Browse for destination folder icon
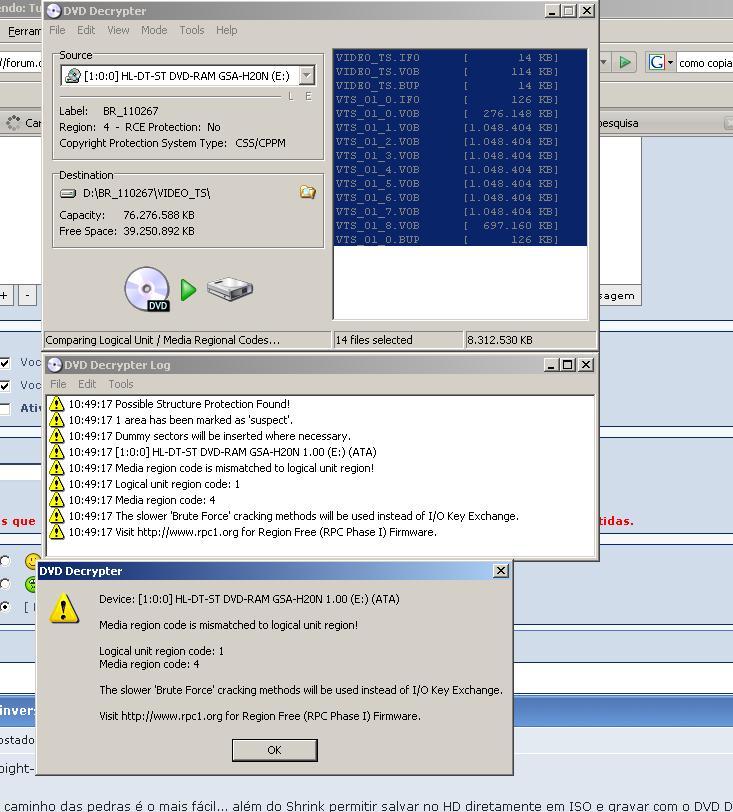Screen dimensions: 733x812 point(308,193)
